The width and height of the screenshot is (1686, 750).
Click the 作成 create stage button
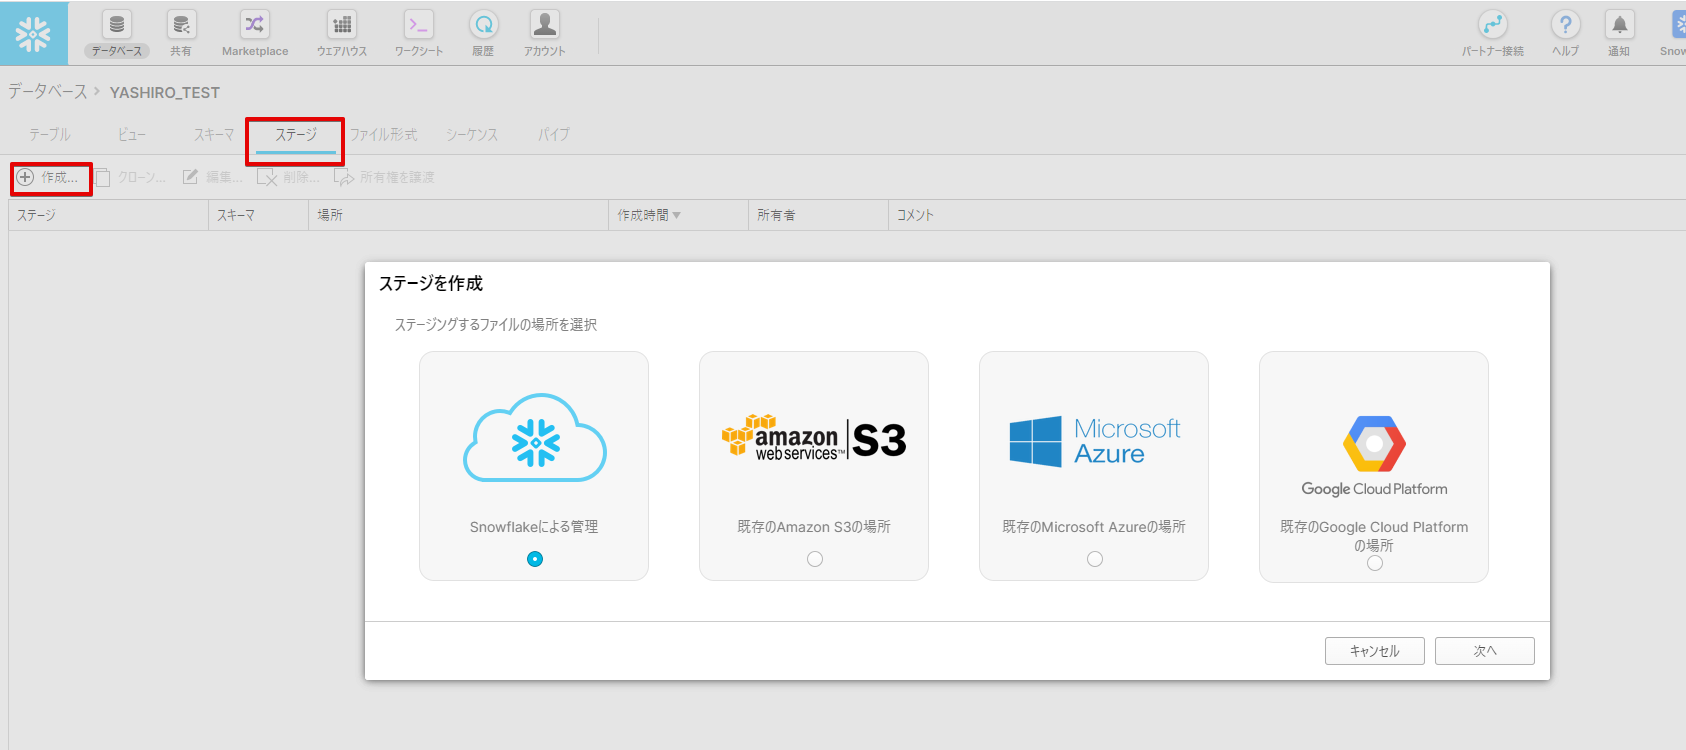pos(48,177)
